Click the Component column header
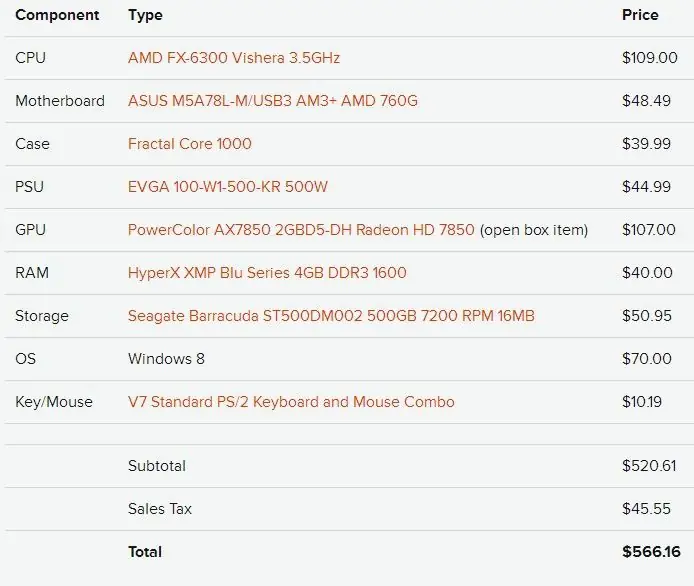This screenshot has height=586, width=694. (x=57, y=15)
